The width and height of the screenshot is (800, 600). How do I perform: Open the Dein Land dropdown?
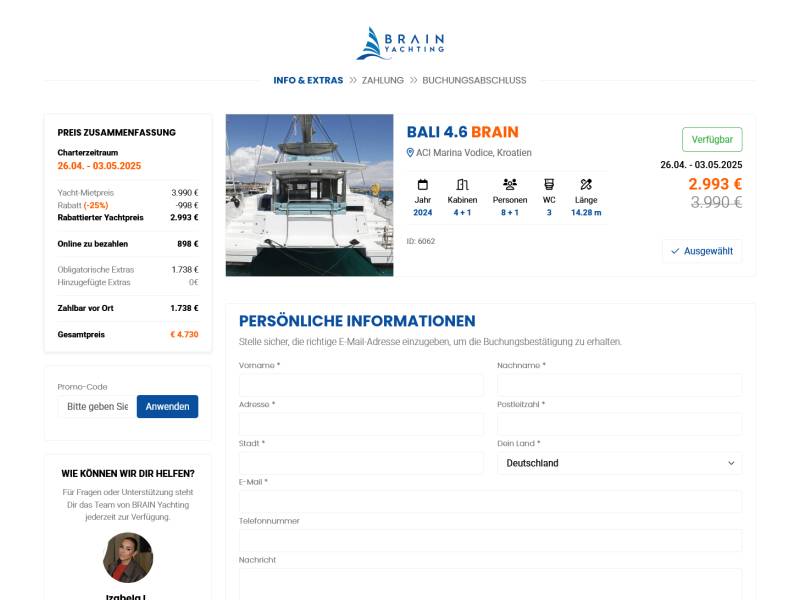pos(619,463)
